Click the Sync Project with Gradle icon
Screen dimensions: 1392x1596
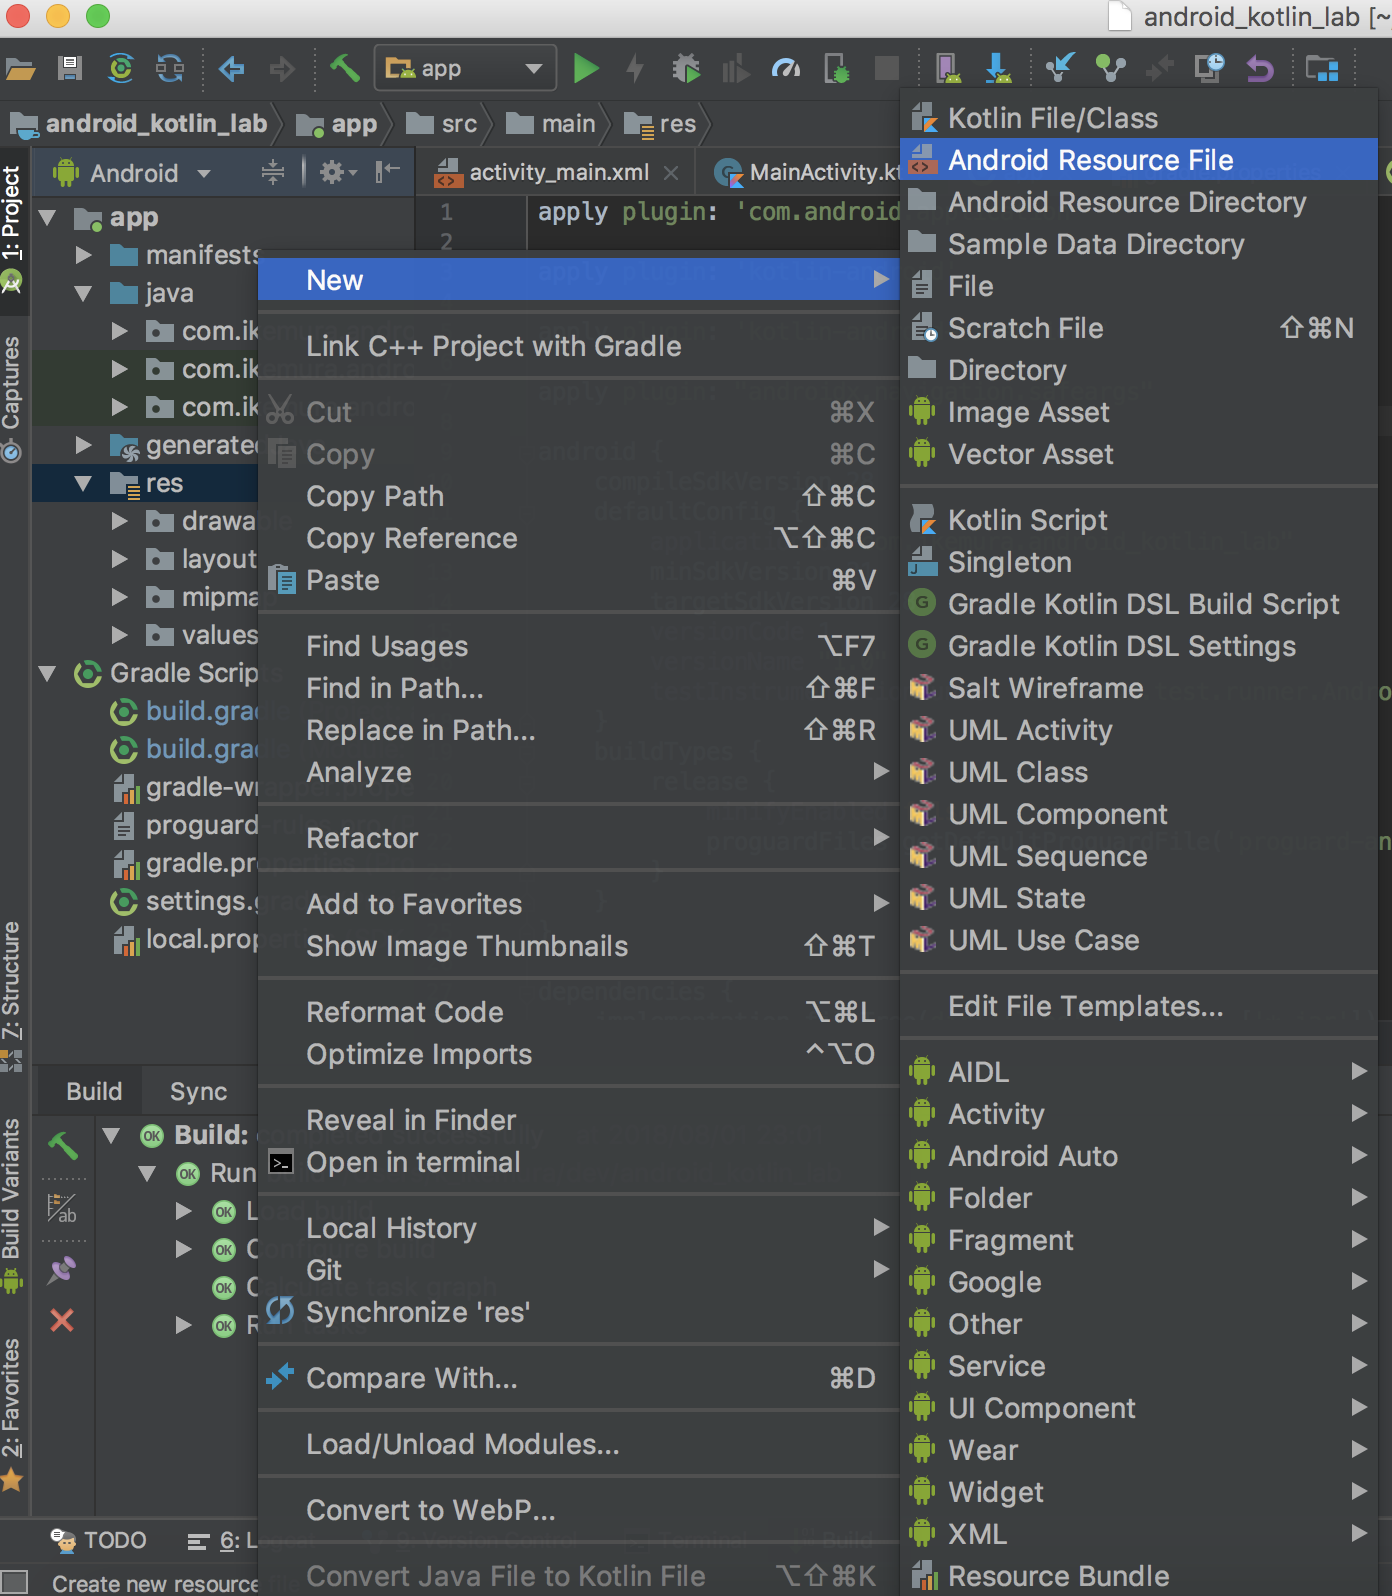121,68
